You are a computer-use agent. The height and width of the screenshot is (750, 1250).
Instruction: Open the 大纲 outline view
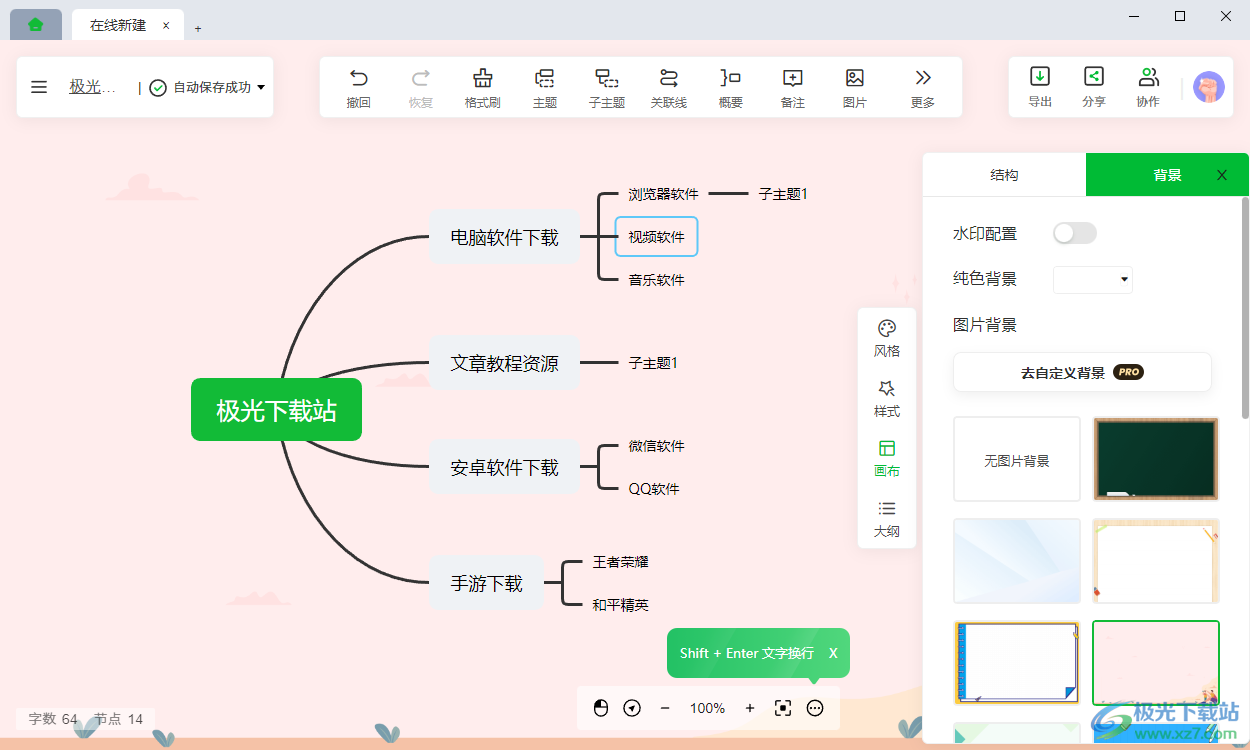pos(887,519)
